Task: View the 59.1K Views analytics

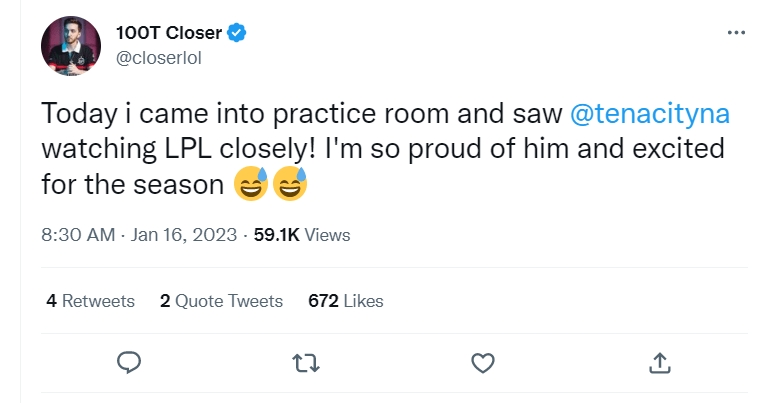Action: (300, 235)
